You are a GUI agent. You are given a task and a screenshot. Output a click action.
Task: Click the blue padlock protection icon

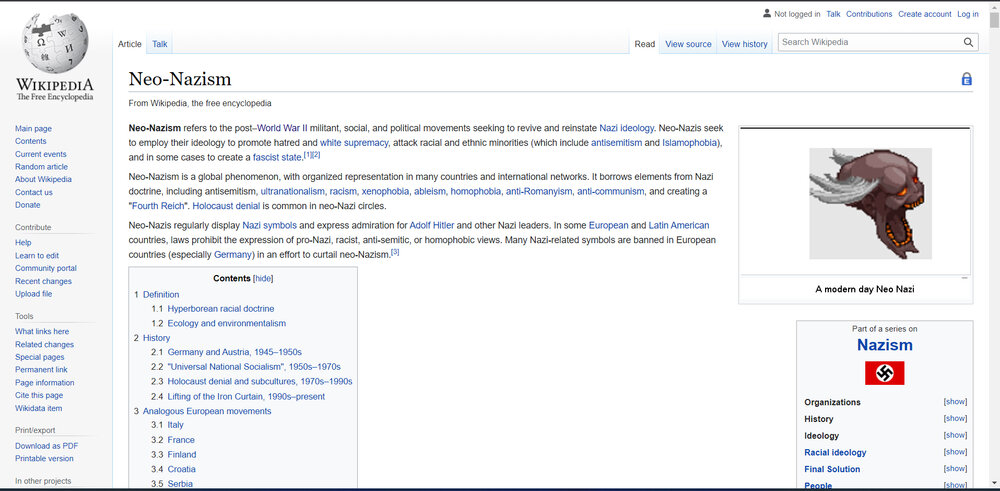click(x=966, y=79)
